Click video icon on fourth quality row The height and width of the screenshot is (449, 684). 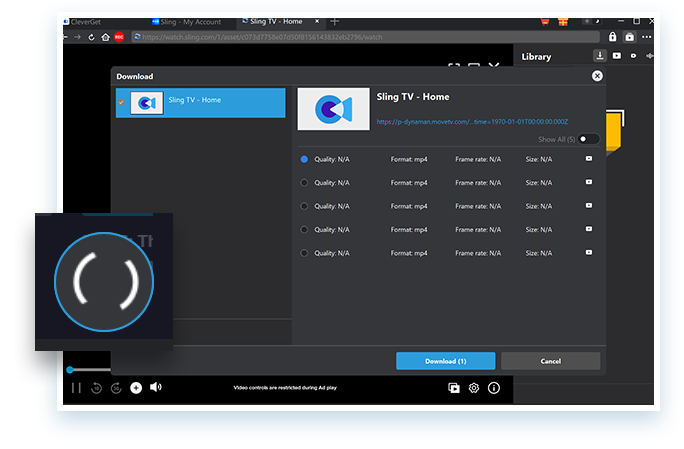click(589, 229)
